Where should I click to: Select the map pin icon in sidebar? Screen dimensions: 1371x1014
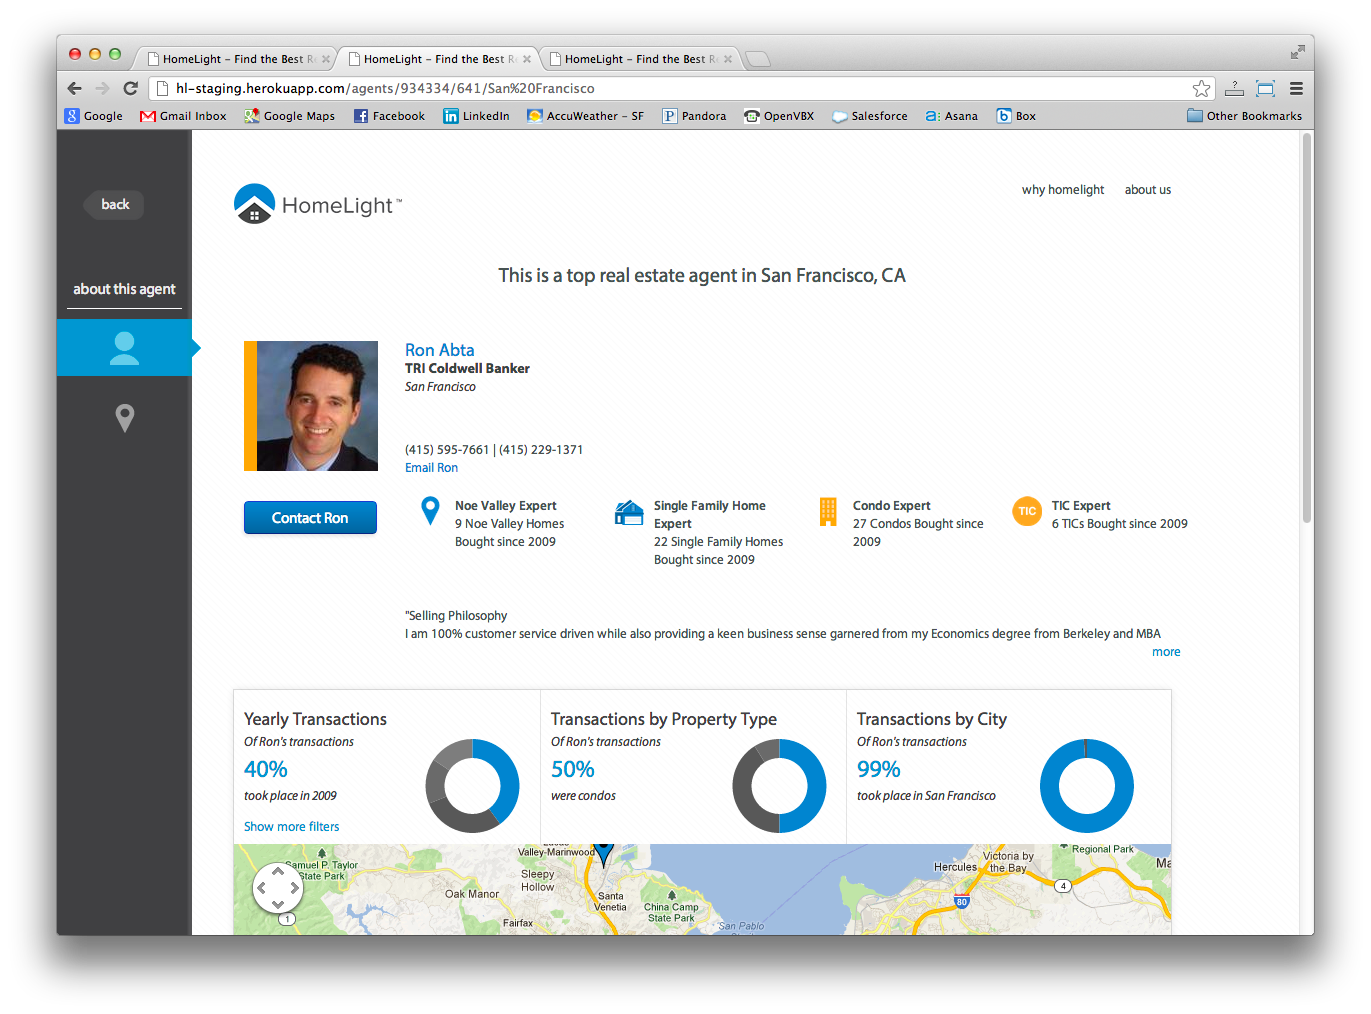pyautogui.click(x=124, y=417)
